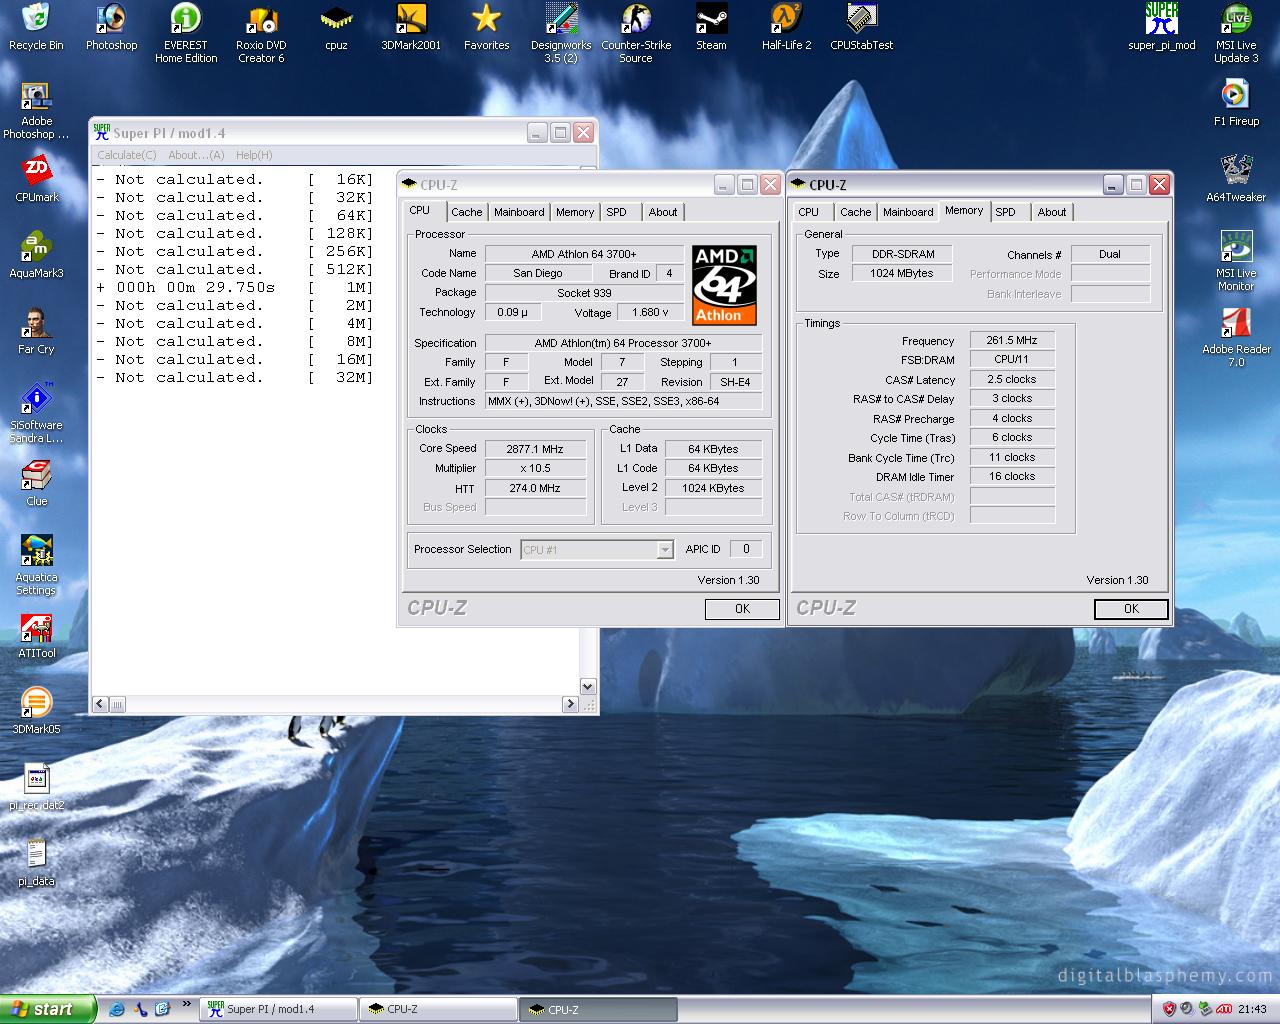Click OK in the right CPU-Z memory window
Screen dimensions: 1280x1024
point(1131,609)
